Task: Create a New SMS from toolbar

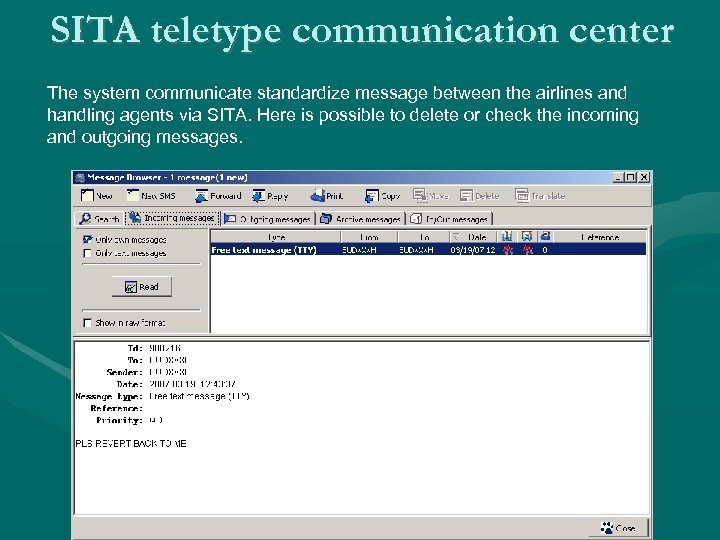Action: pyautogui.click(x=152, y=196)
